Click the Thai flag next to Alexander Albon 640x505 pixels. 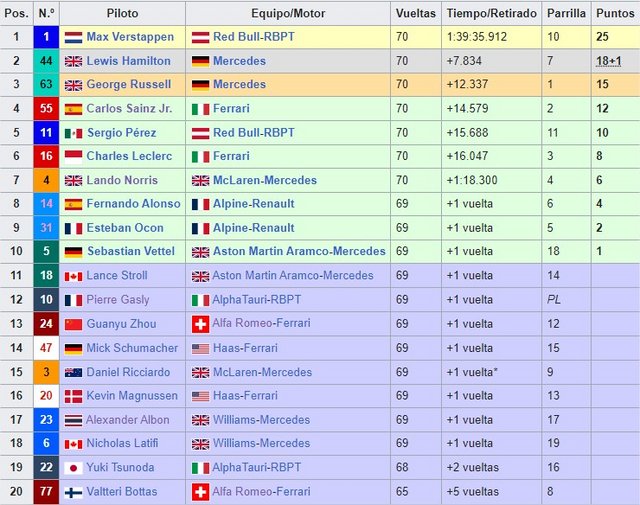tap(73, 420)
